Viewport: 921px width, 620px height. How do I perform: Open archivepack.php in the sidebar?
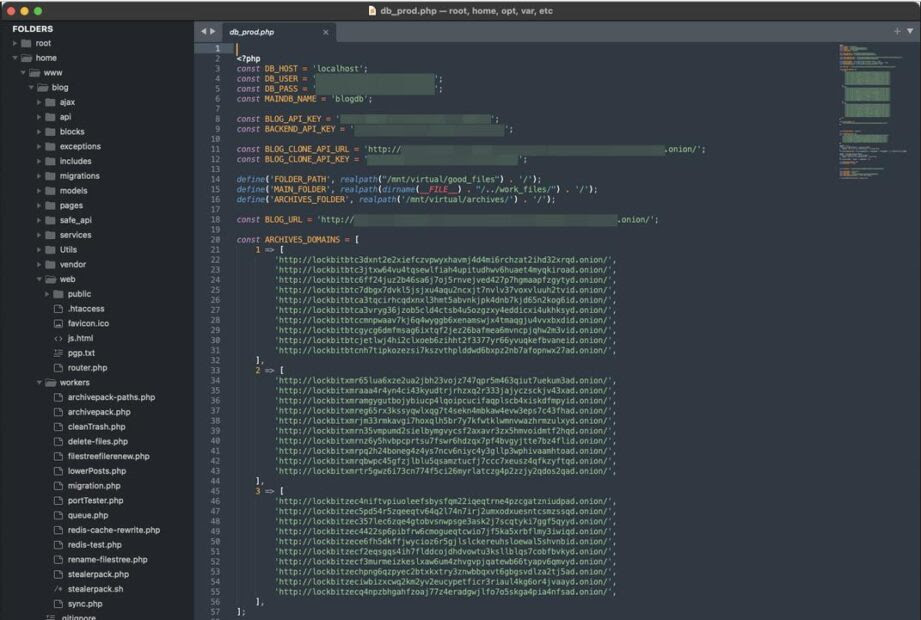coord(99,412)
